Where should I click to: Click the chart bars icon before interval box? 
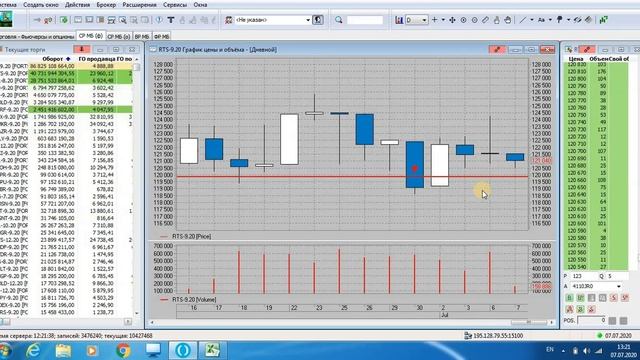pos(399,20)
